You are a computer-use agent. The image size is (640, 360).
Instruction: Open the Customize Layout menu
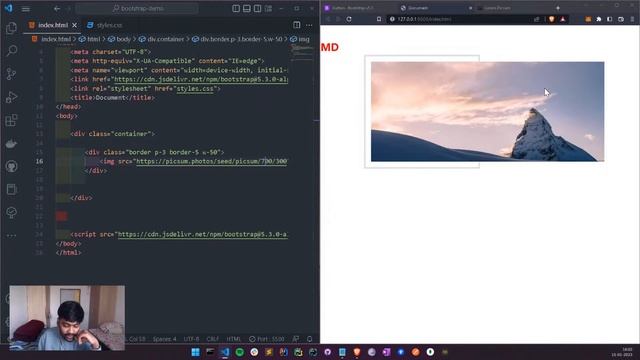(x=268, y=9)
